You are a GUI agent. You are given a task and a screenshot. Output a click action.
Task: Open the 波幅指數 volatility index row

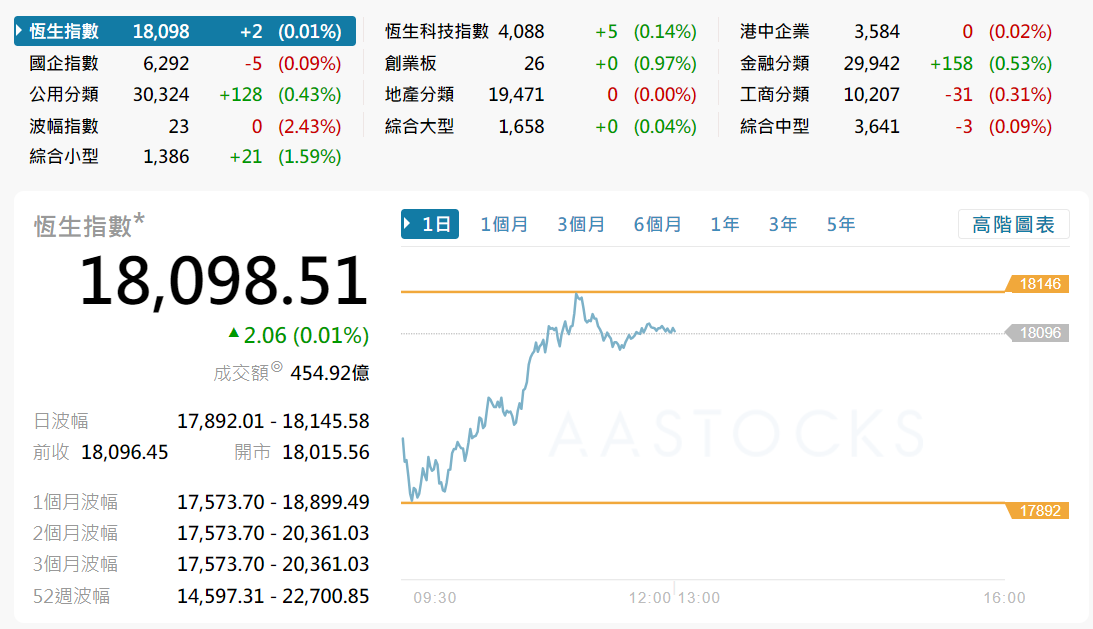click(x=65, y=127)
